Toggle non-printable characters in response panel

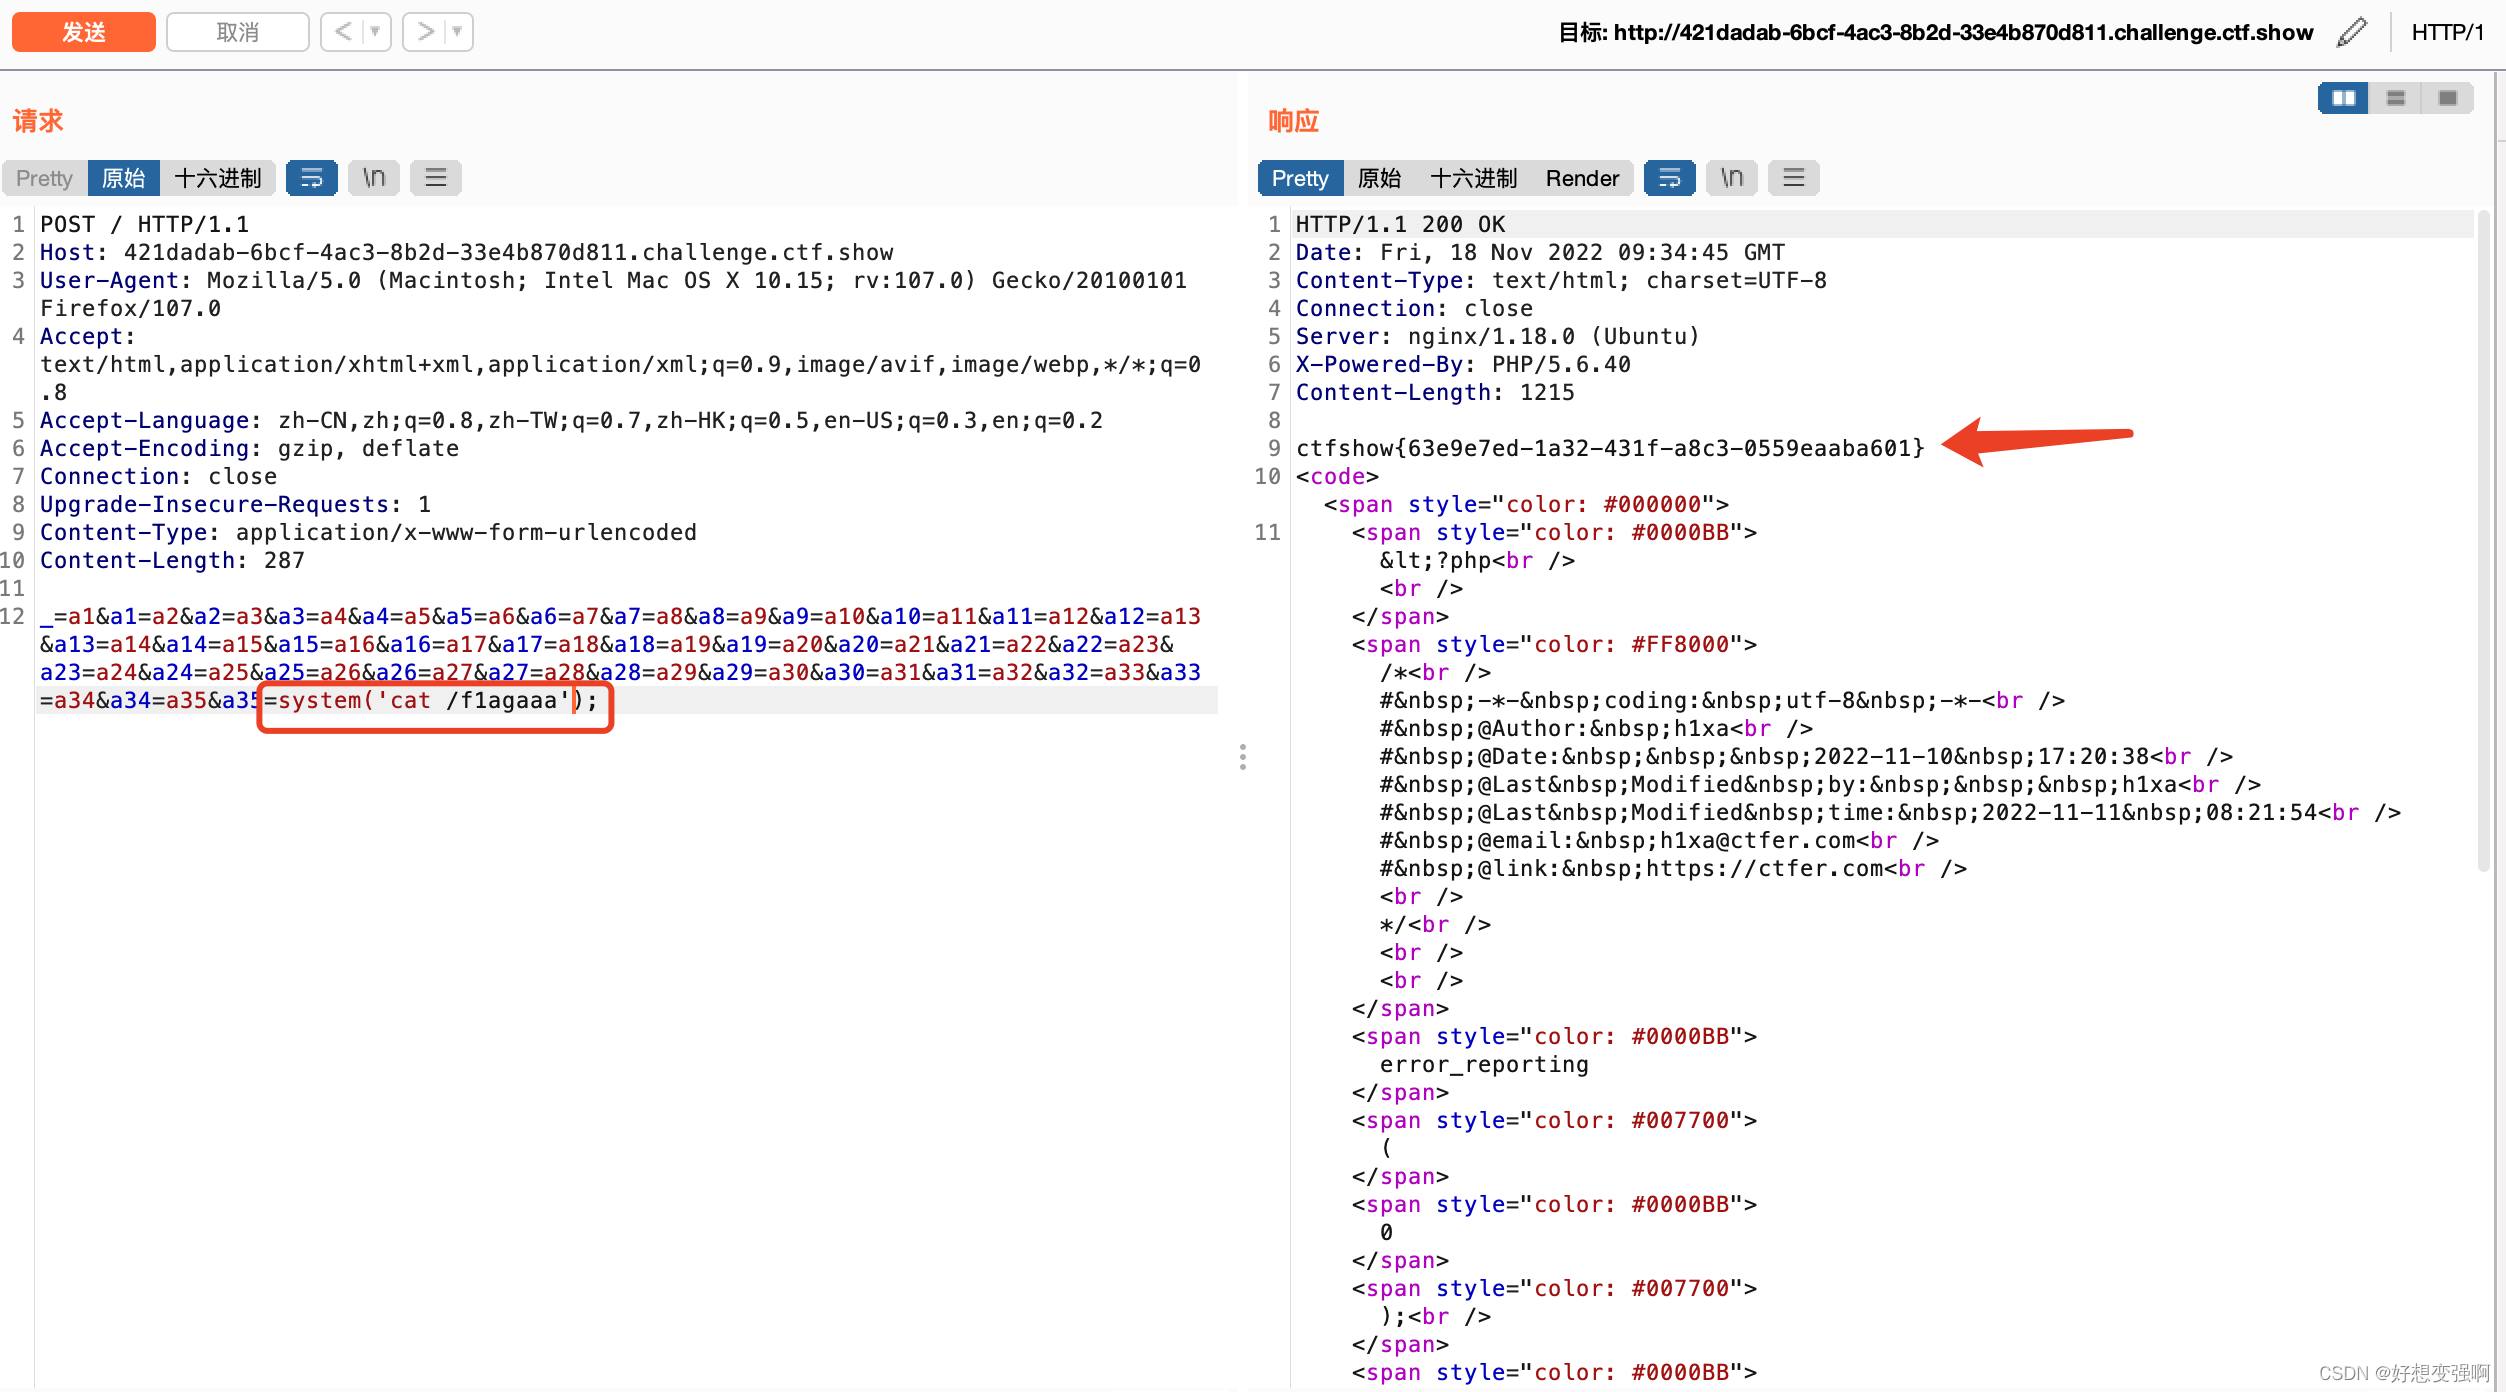(x=1732, y=178)
